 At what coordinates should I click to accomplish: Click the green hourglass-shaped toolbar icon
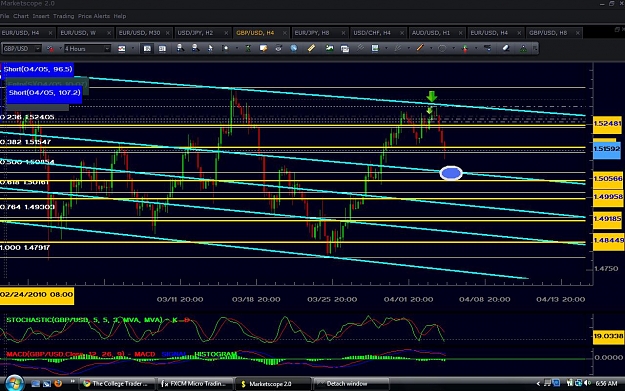248,49
